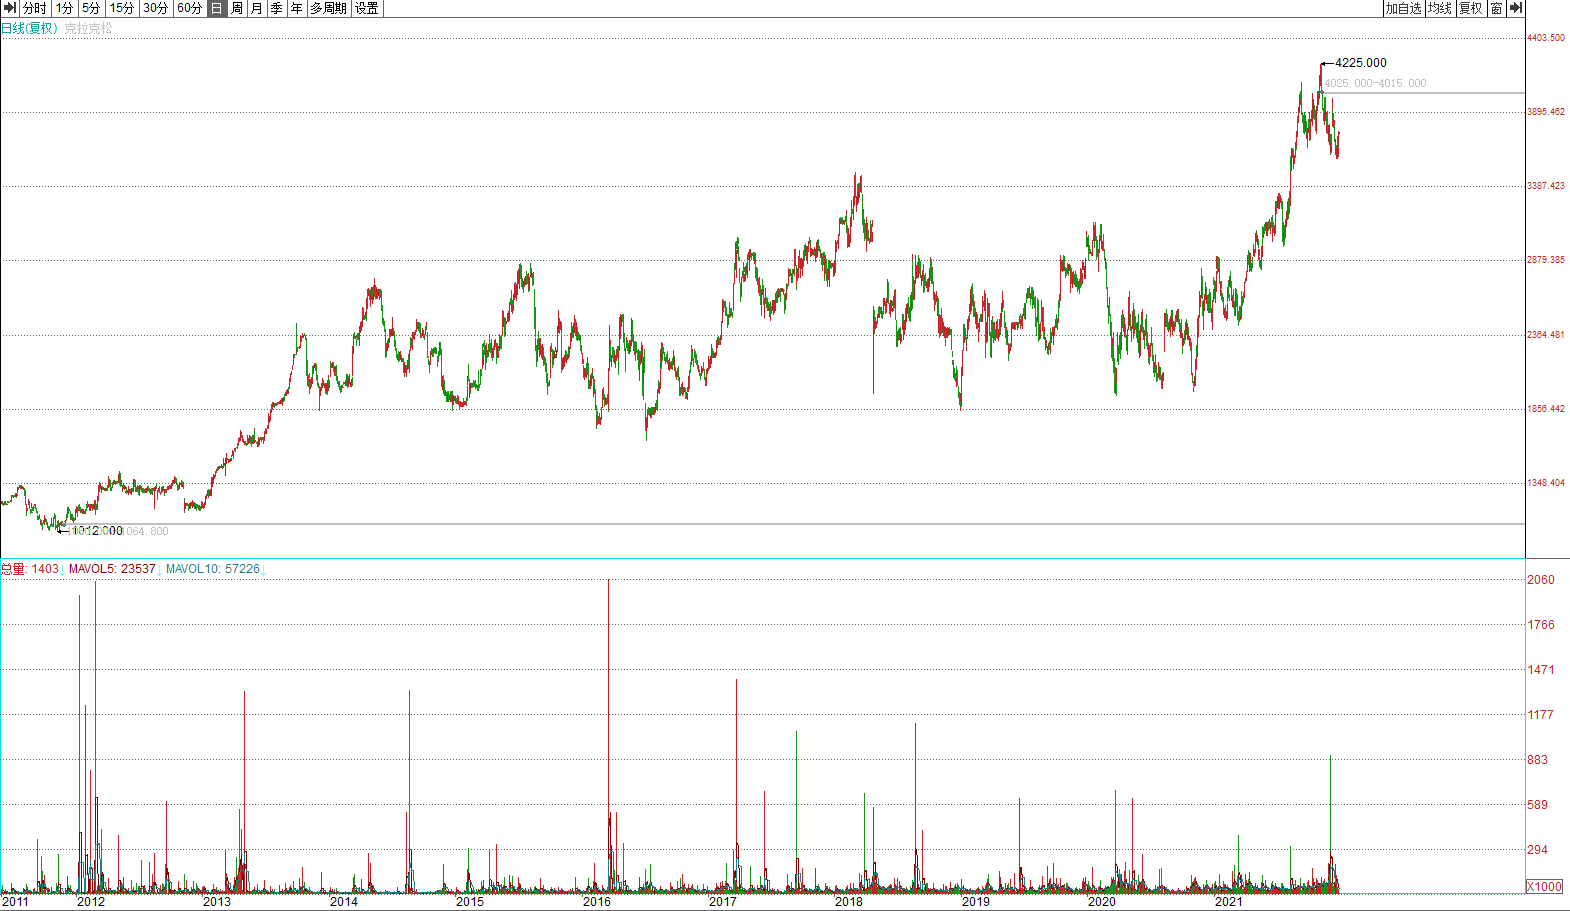The image size is (1570, 911).
Task: Select the 1分 period tab
Action: pos(64,8)
